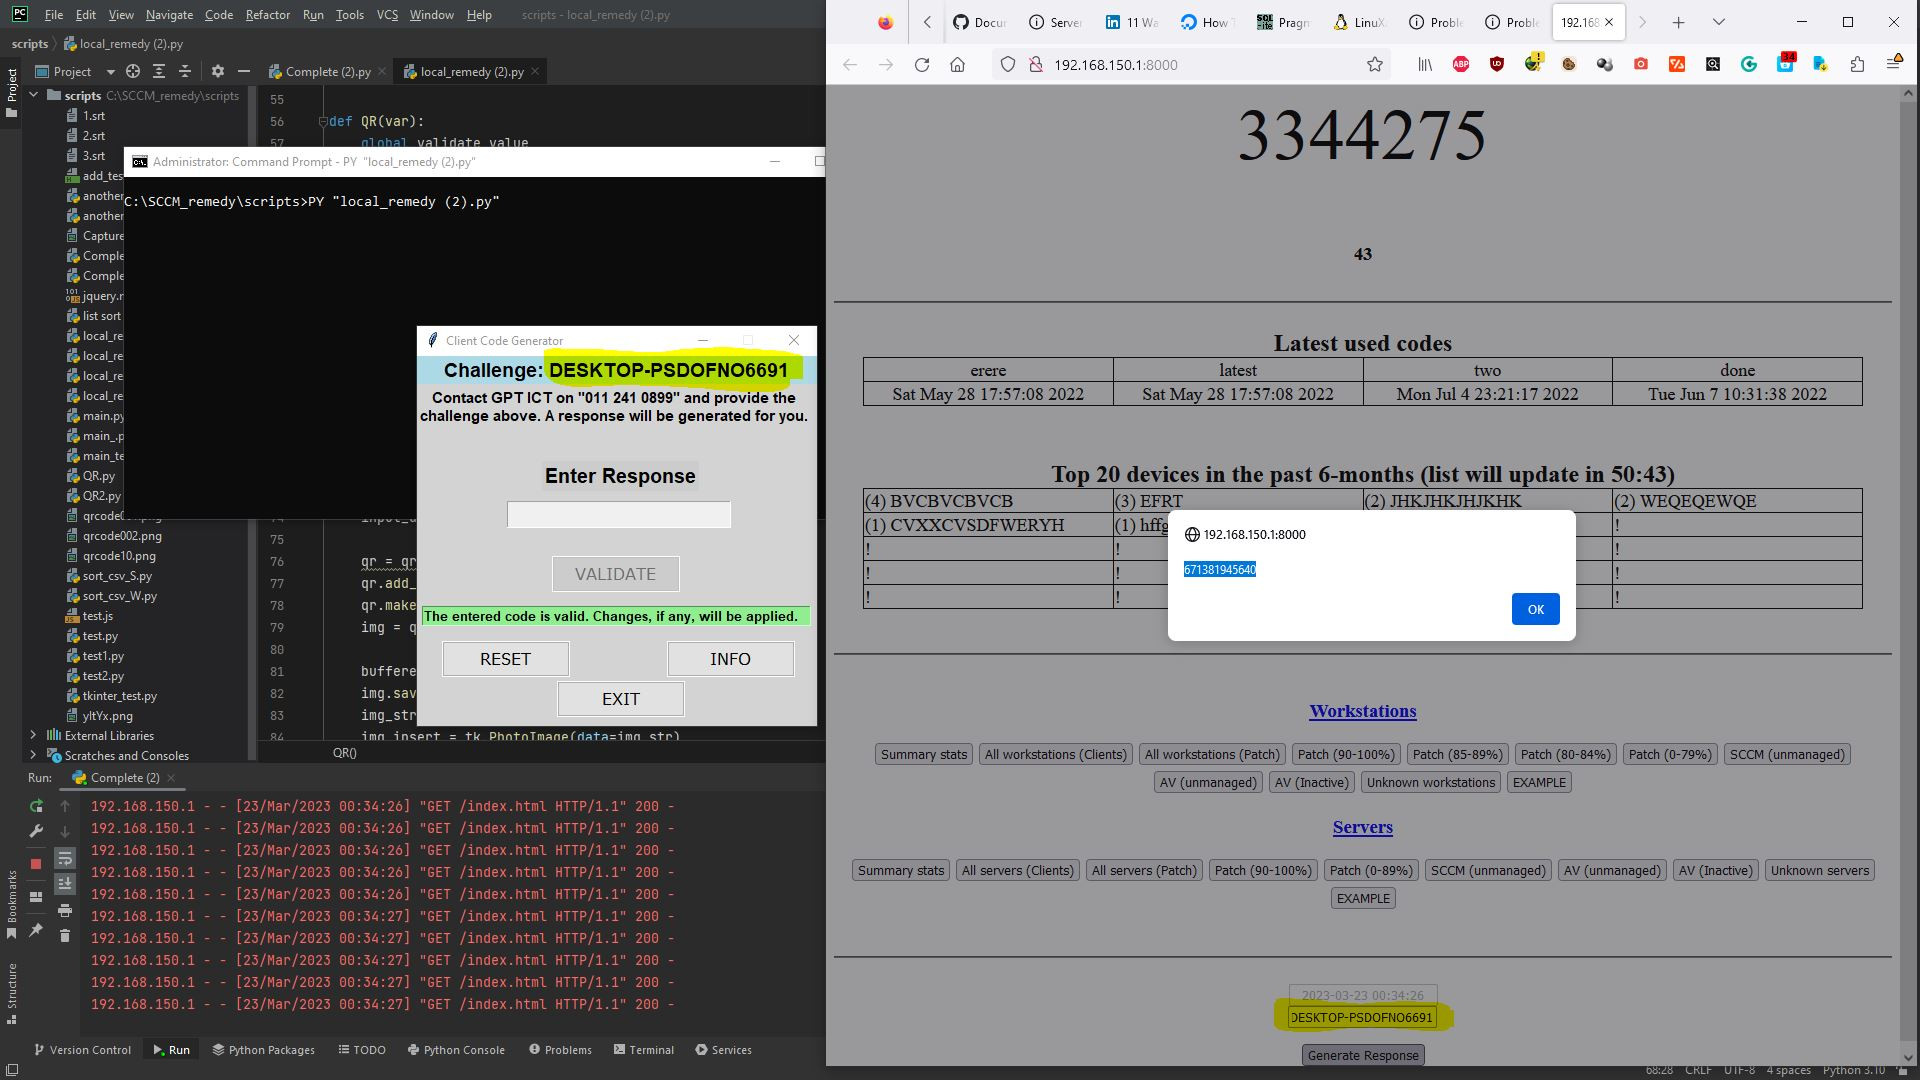Bookmark this page with star icon
Image resolution: width=1920 pixels, height=1080 pixels.
[x=1375, y=64]
